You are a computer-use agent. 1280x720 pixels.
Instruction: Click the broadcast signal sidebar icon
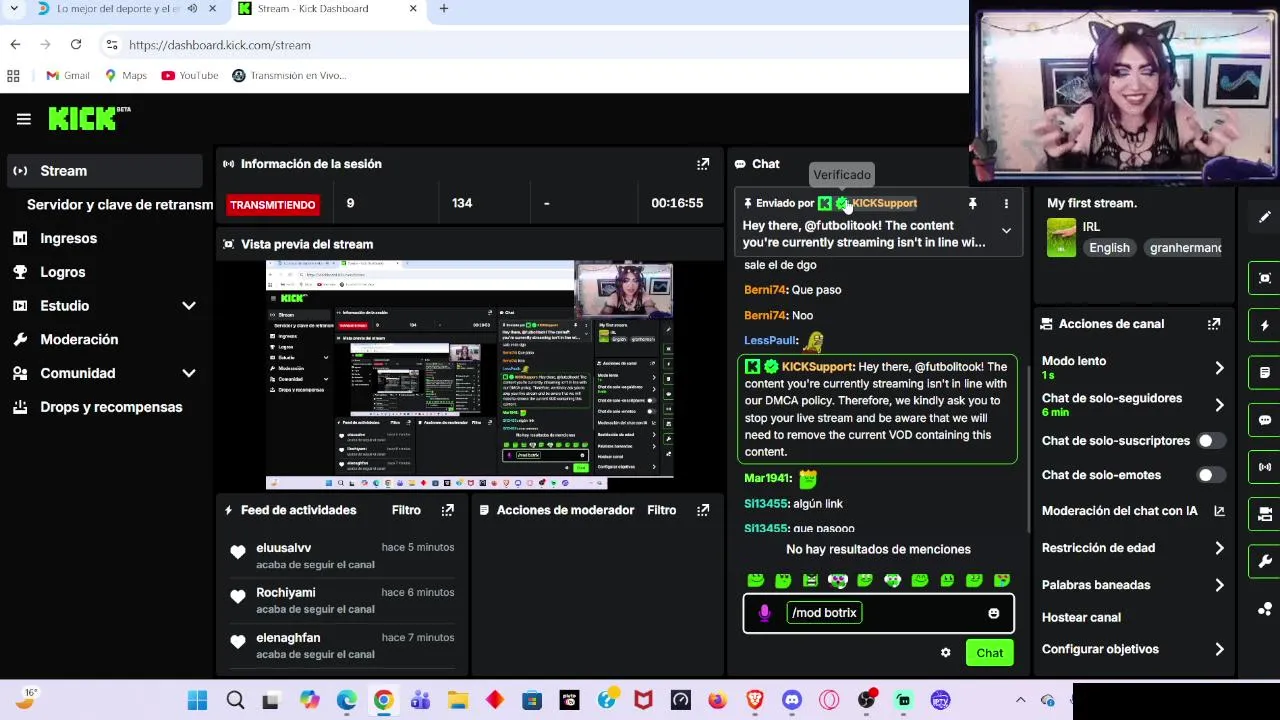[1265, 467]
